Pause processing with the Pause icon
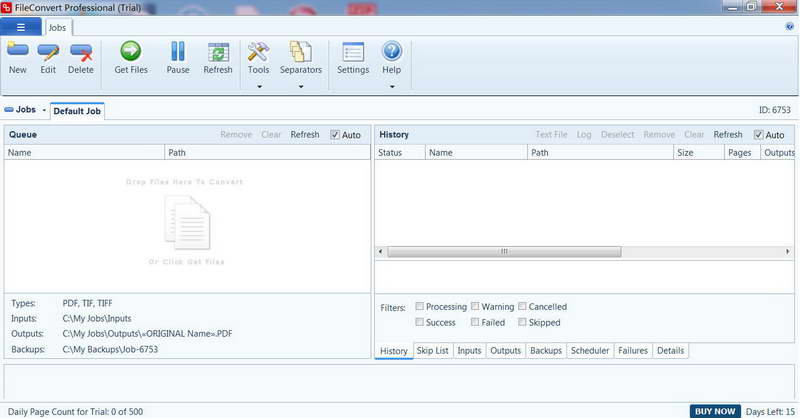 (x=178, y=51)
